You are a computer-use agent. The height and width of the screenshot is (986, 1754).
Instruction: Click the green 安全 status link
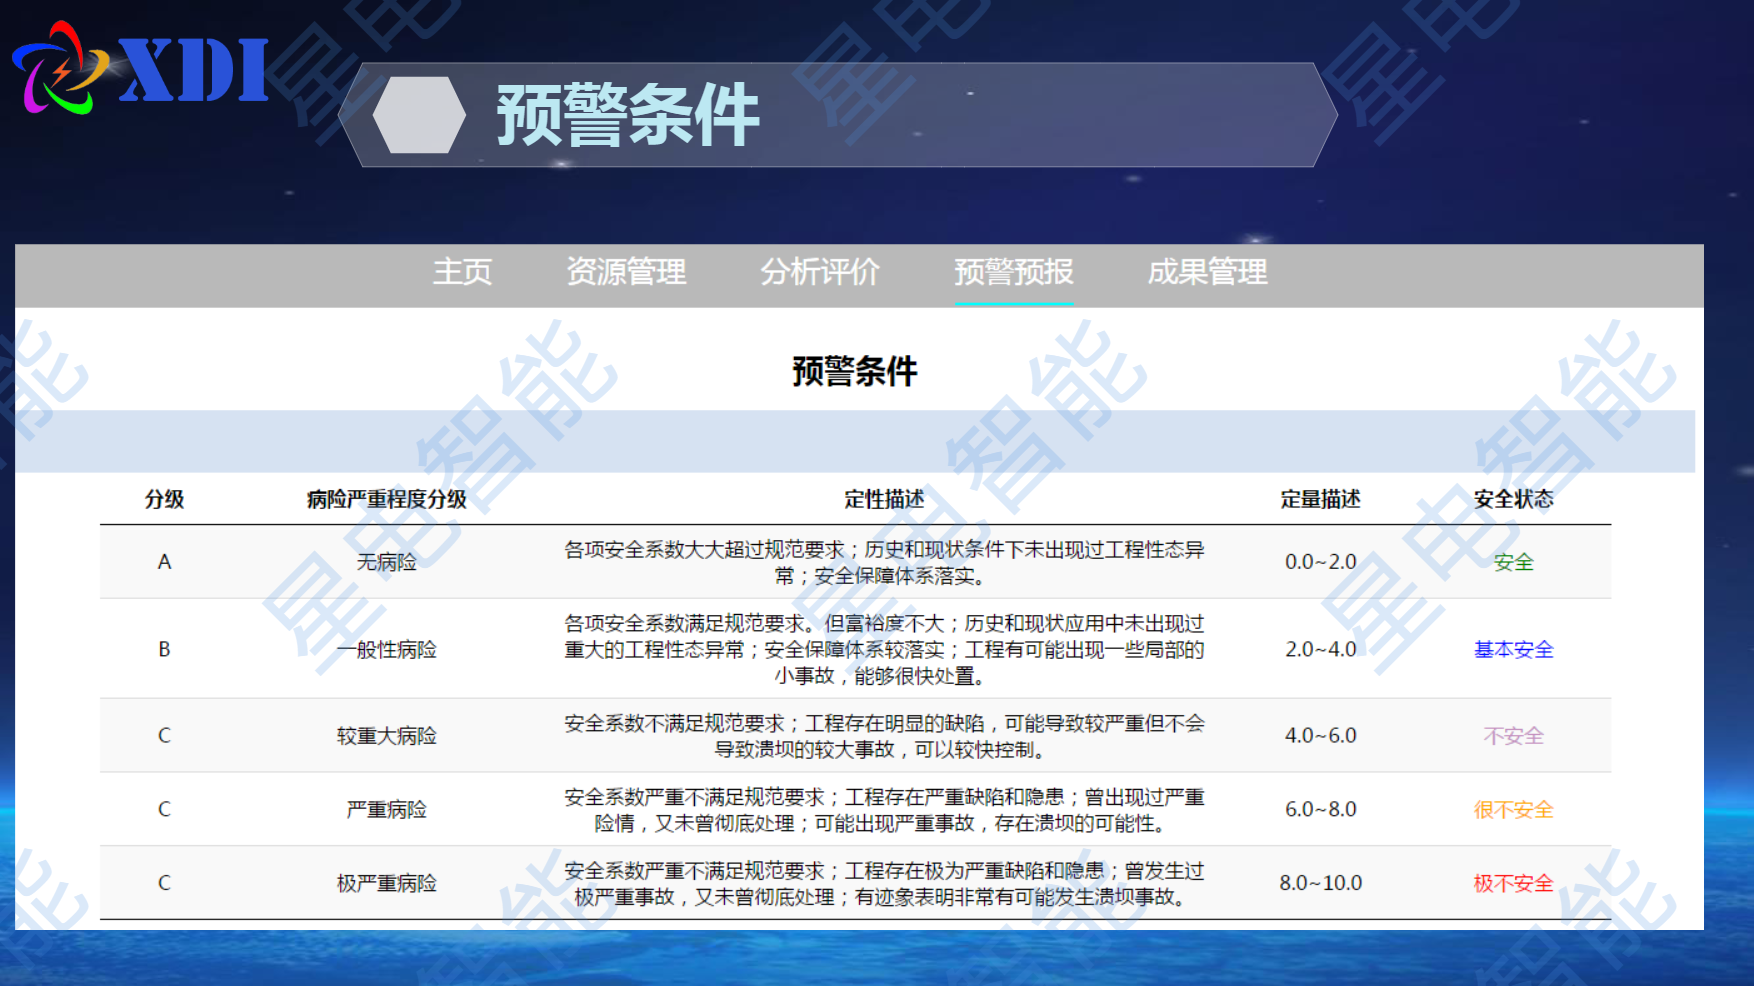[1513, 562]
